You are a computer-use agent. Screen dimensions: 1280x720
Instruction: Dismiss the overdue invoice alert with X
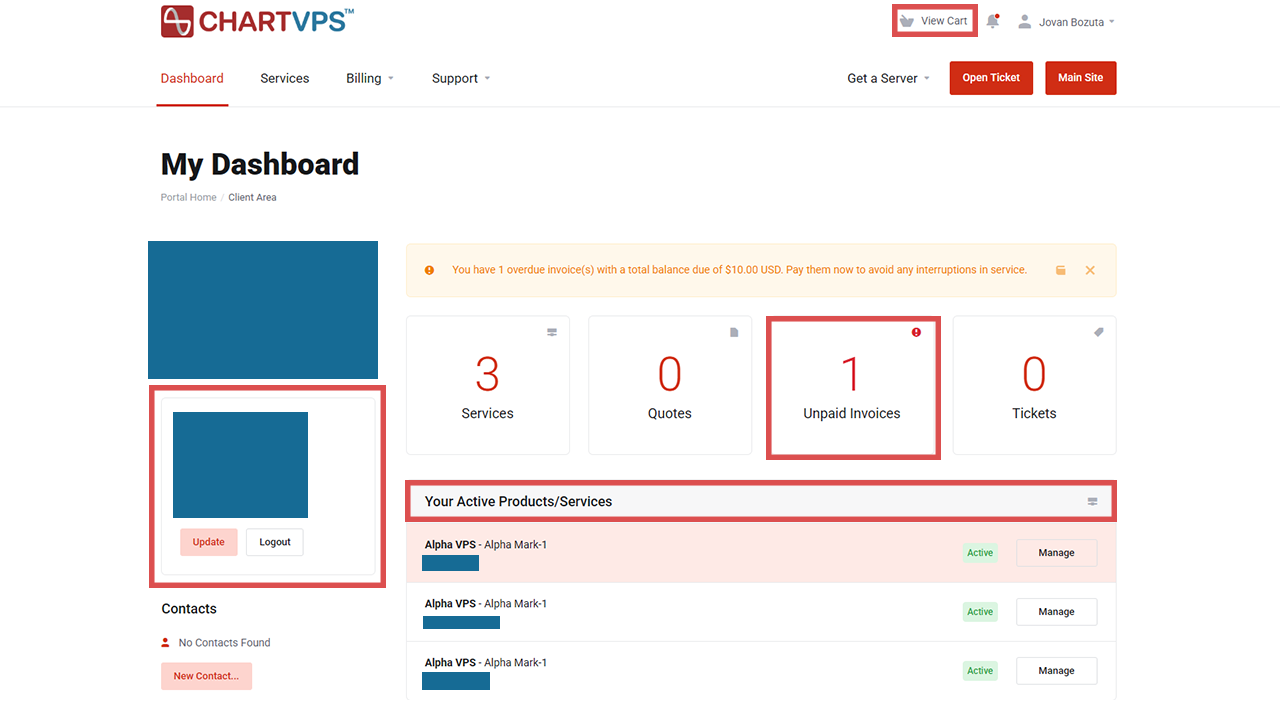[x=1090, y=270]
